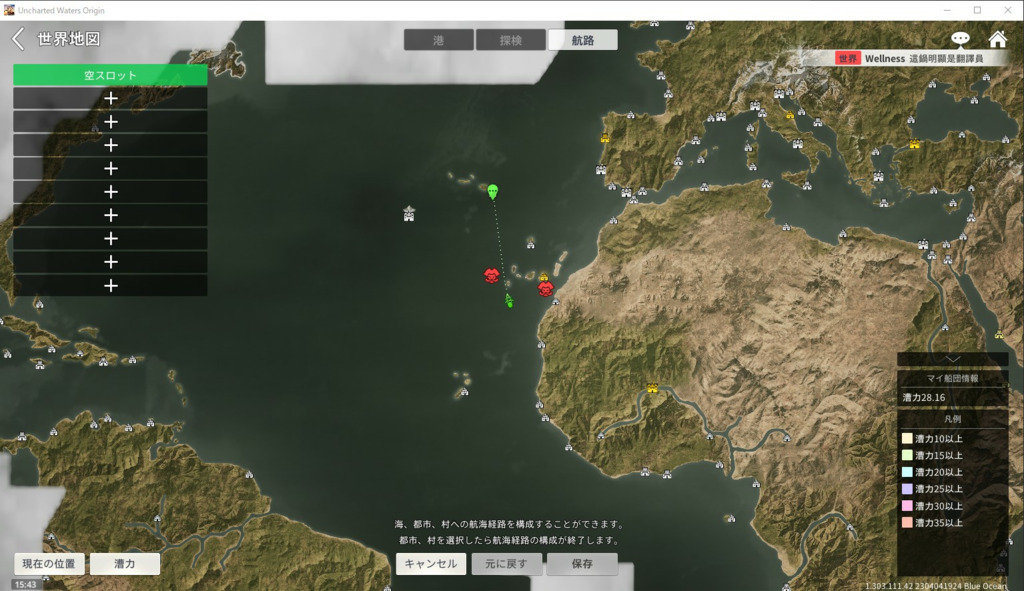
Task: Click the 漕力15以上 legend label
Action: tap(939, 455)
